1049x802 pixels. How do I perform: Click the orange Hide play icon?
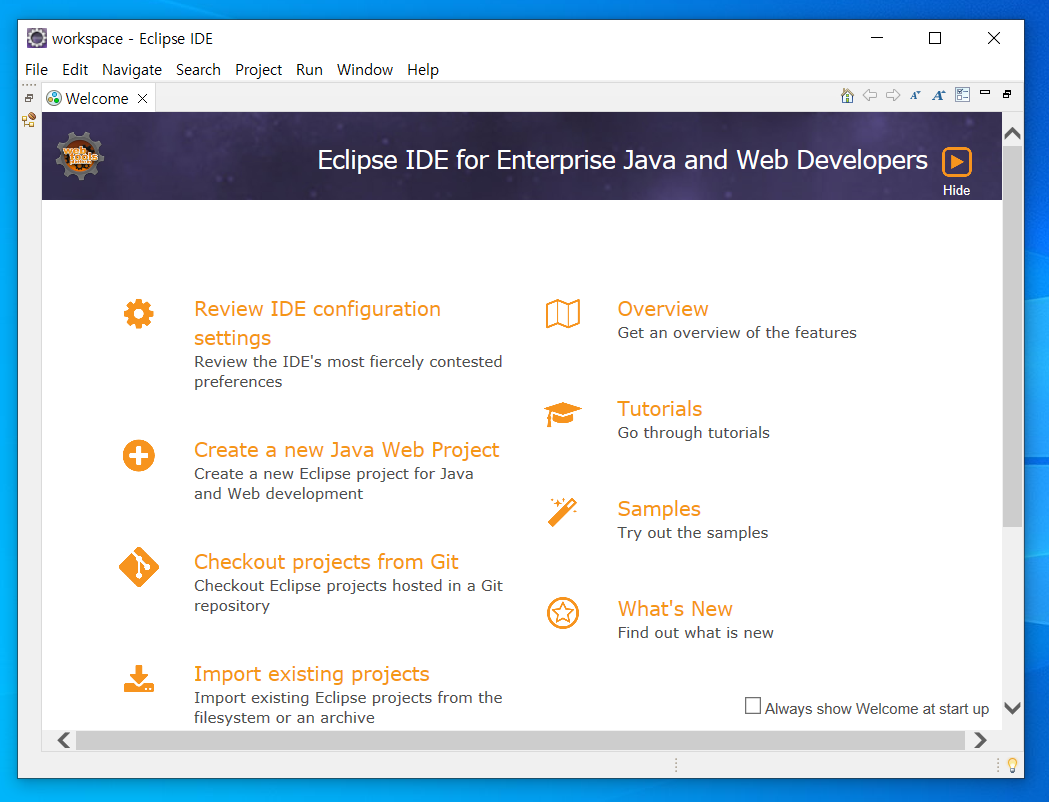pos(957,161)
